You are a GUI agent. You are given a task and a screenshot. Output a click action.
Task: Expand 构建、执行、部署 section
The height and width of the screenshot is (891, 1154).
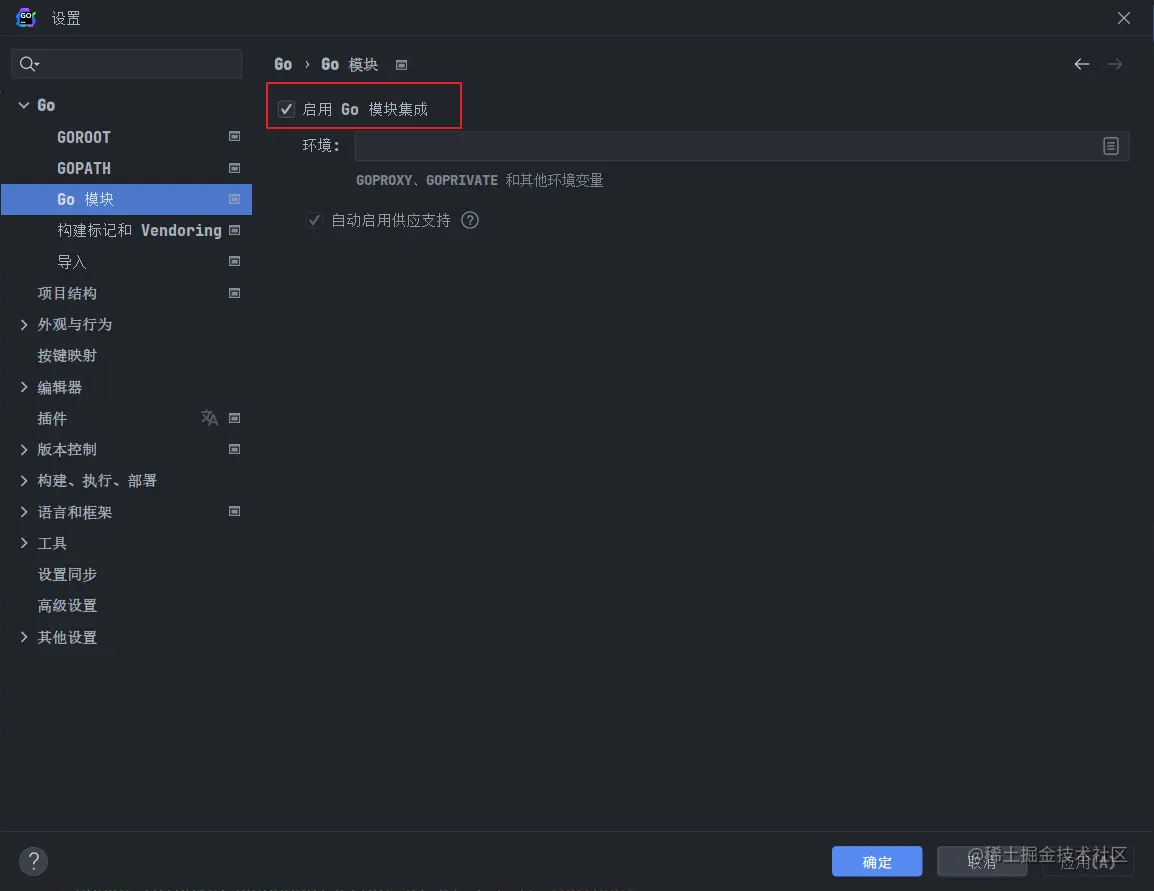[x=24, y=480]
